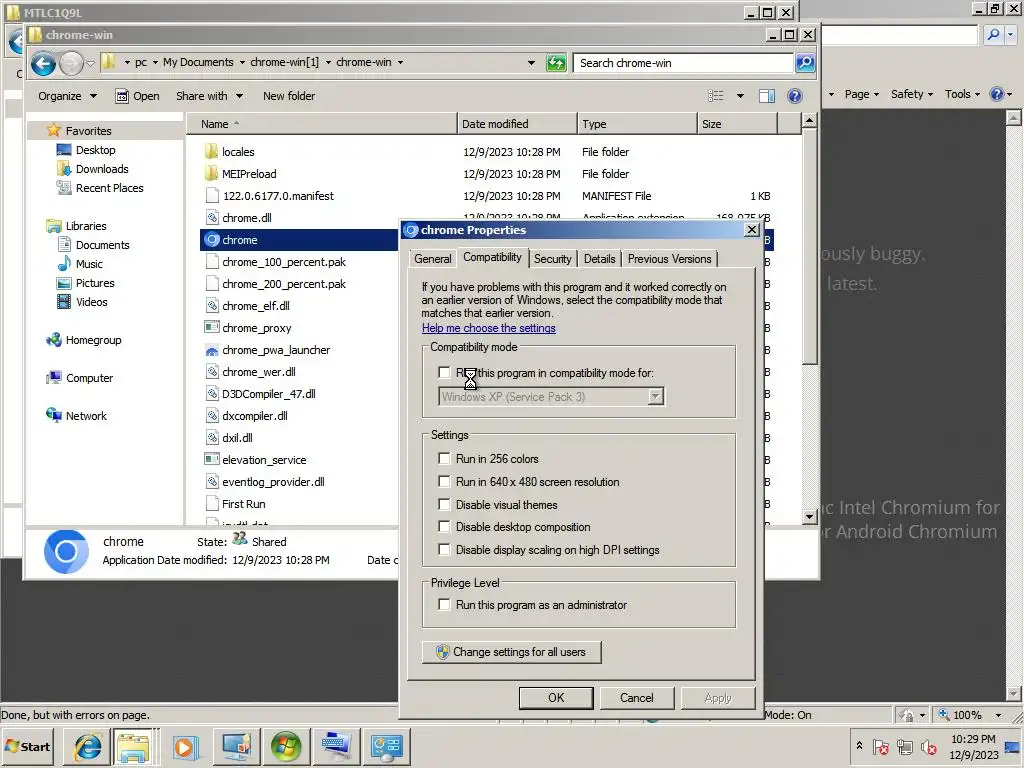The width and height of the screenshot is (1024, 768).
Task: Open Windows Media Player taskbar icon
Action: click(185, 746)
